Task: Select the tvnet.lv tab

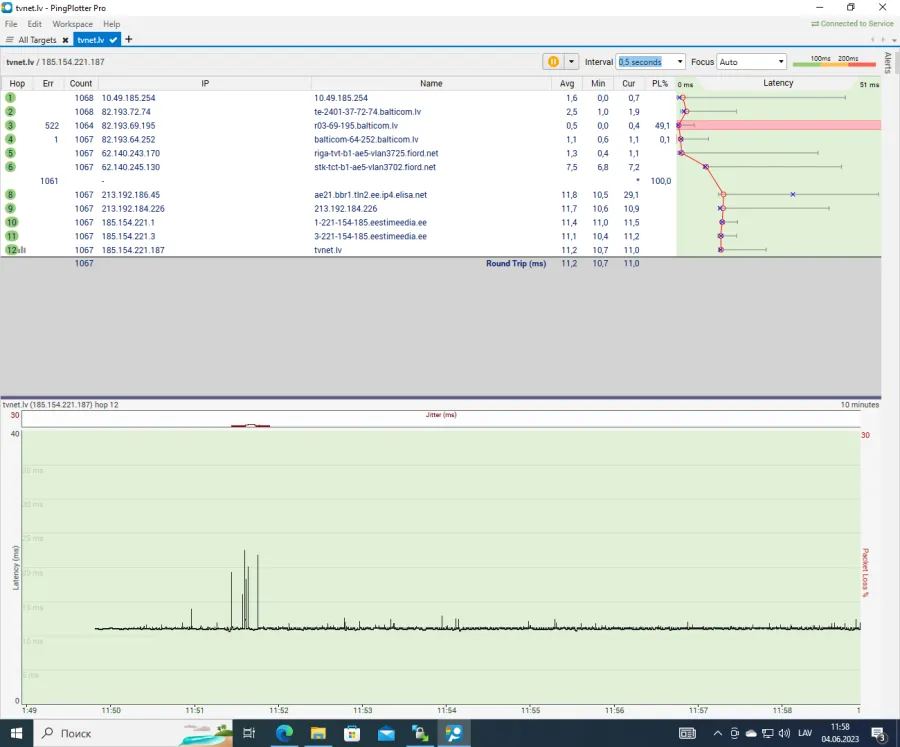Action: click(x=91, y=40)
